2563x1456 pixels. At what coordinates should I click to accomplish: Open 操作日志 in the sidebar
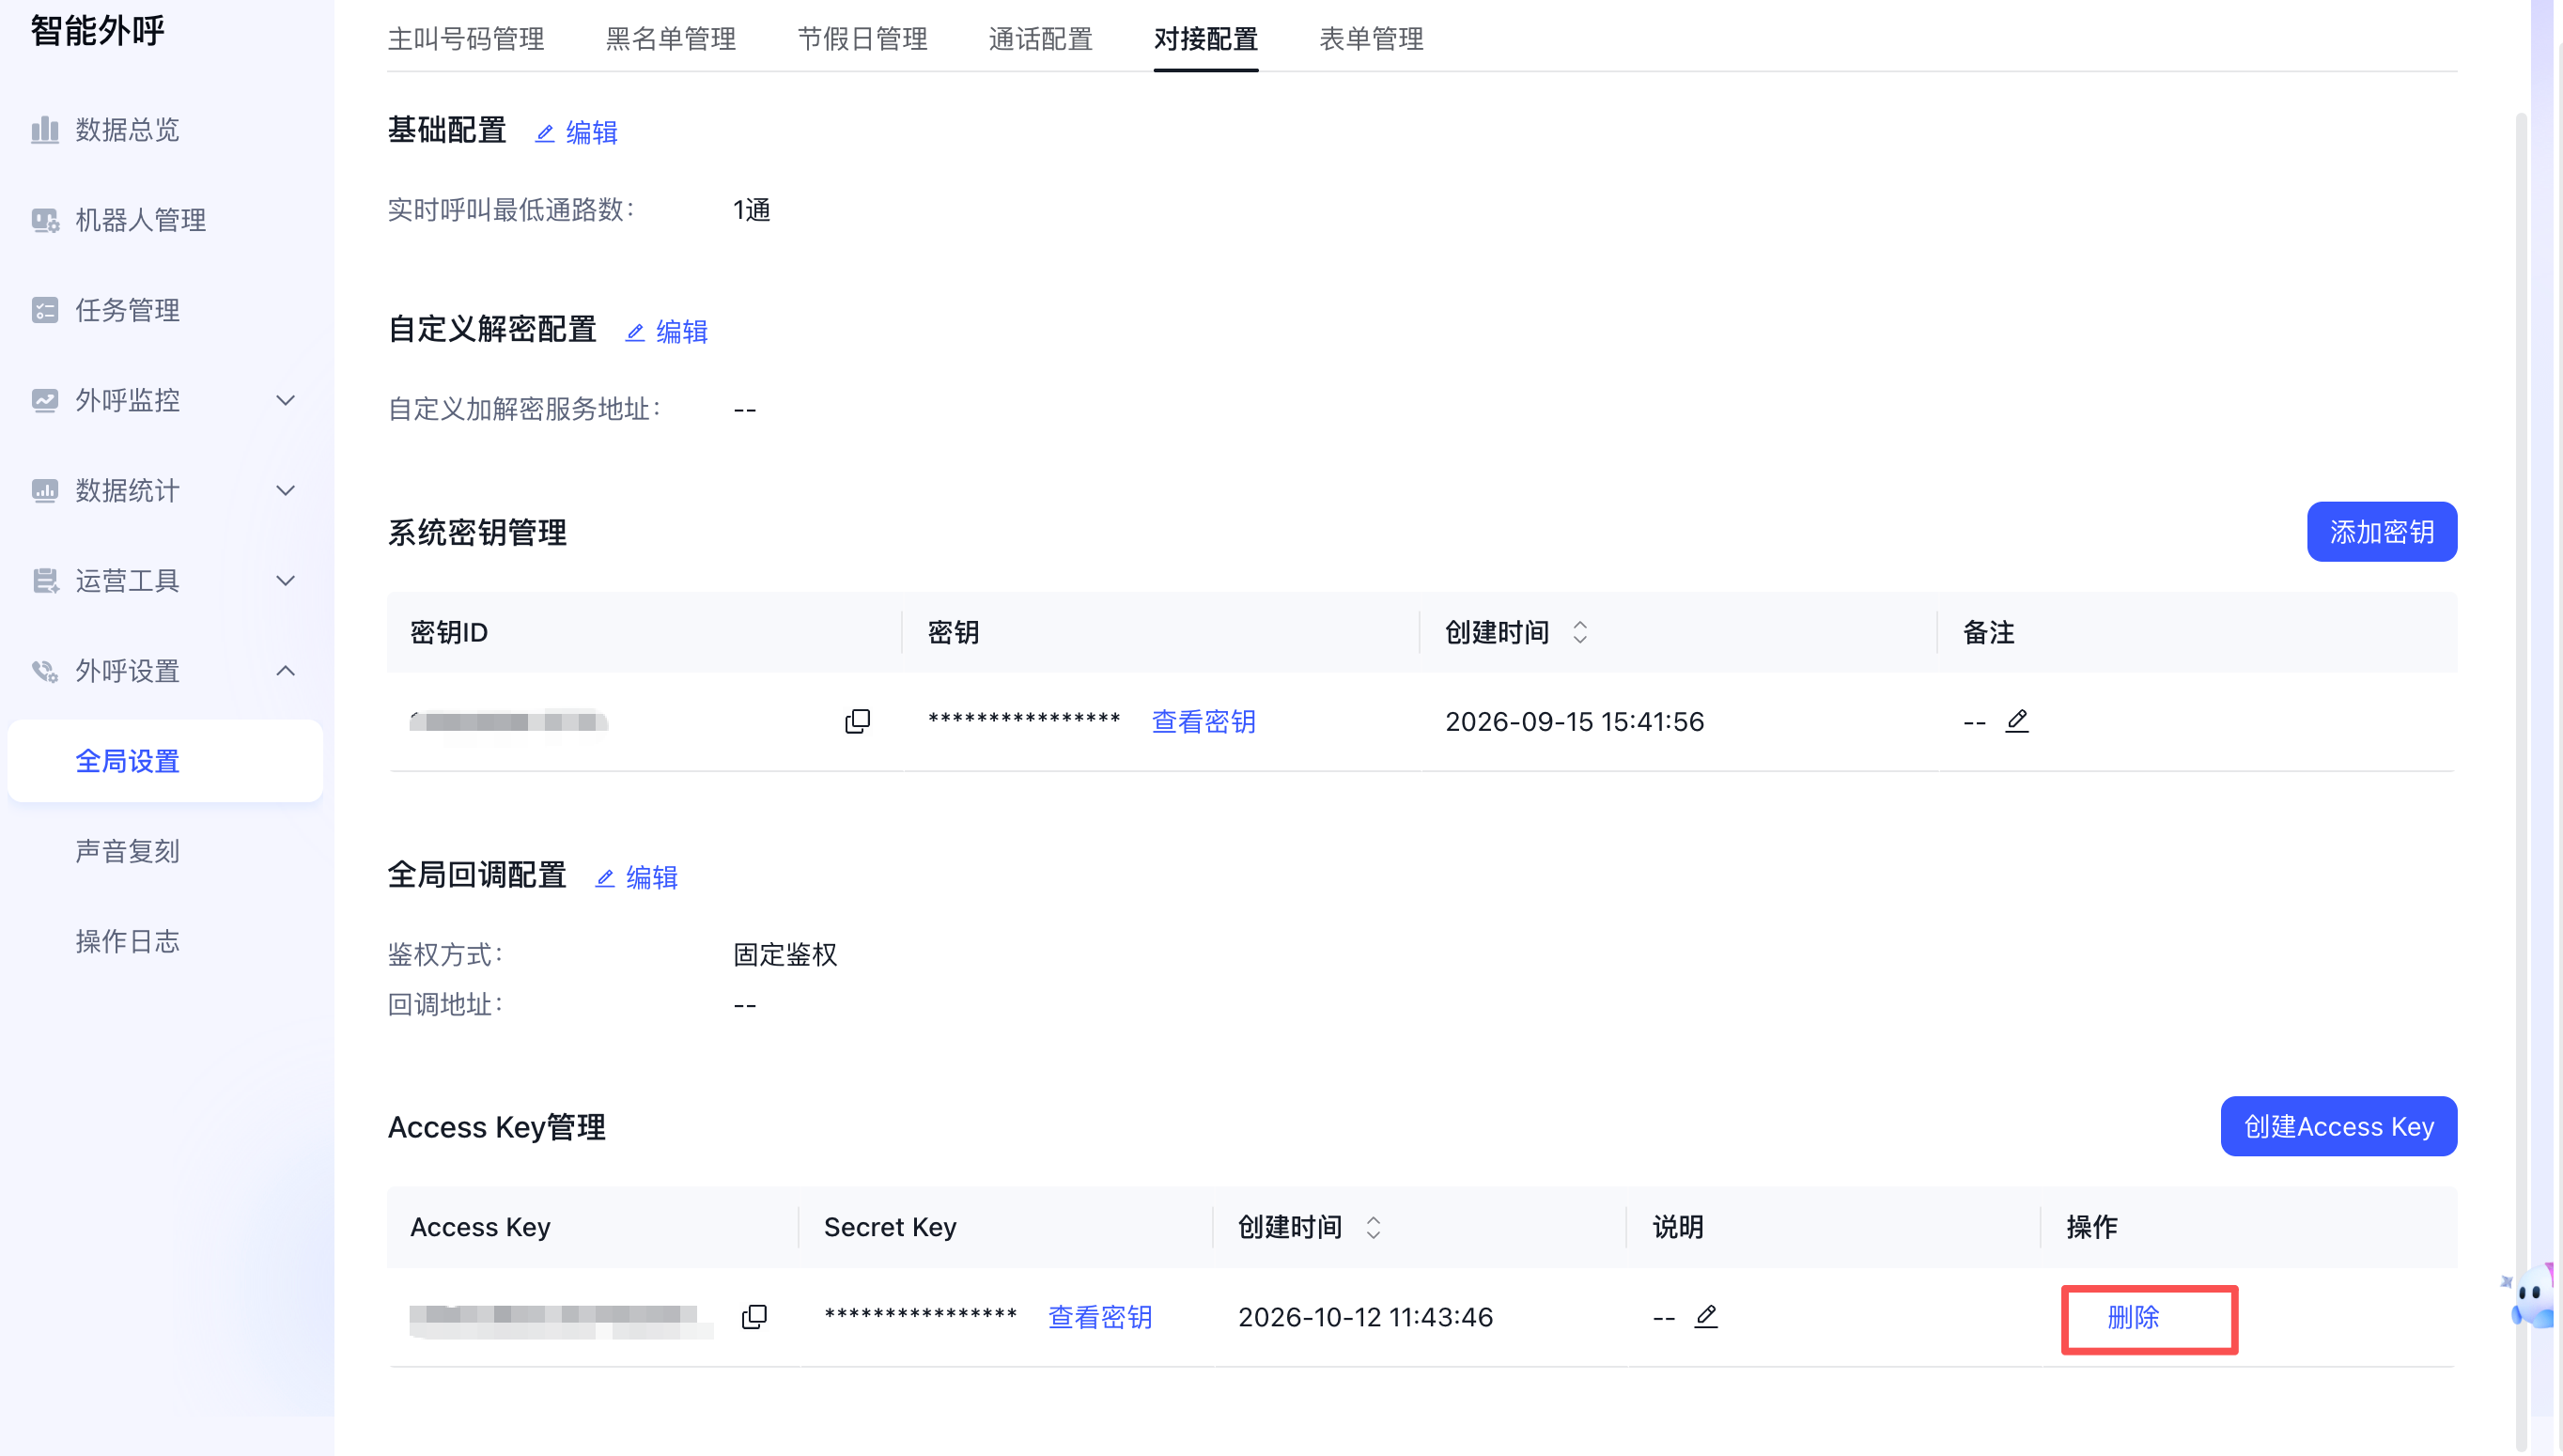[127, 941]
